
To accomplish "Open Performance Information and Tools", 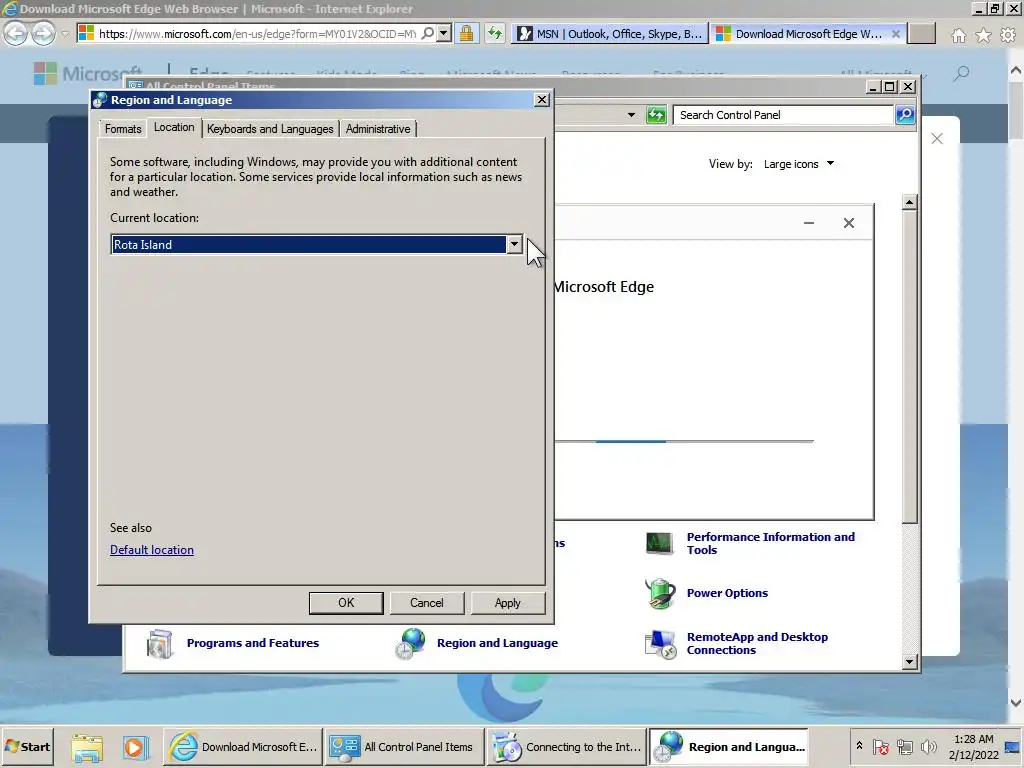I will point(771,543).
